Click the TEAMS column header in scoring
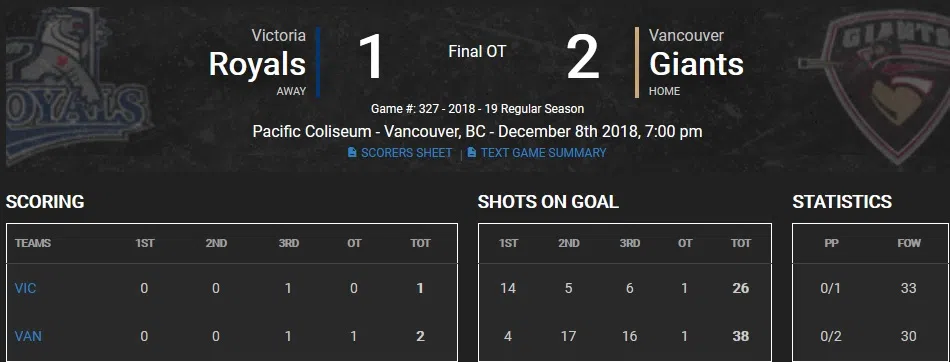Screen dimensions: 950x362 click(x=33, y=243)
